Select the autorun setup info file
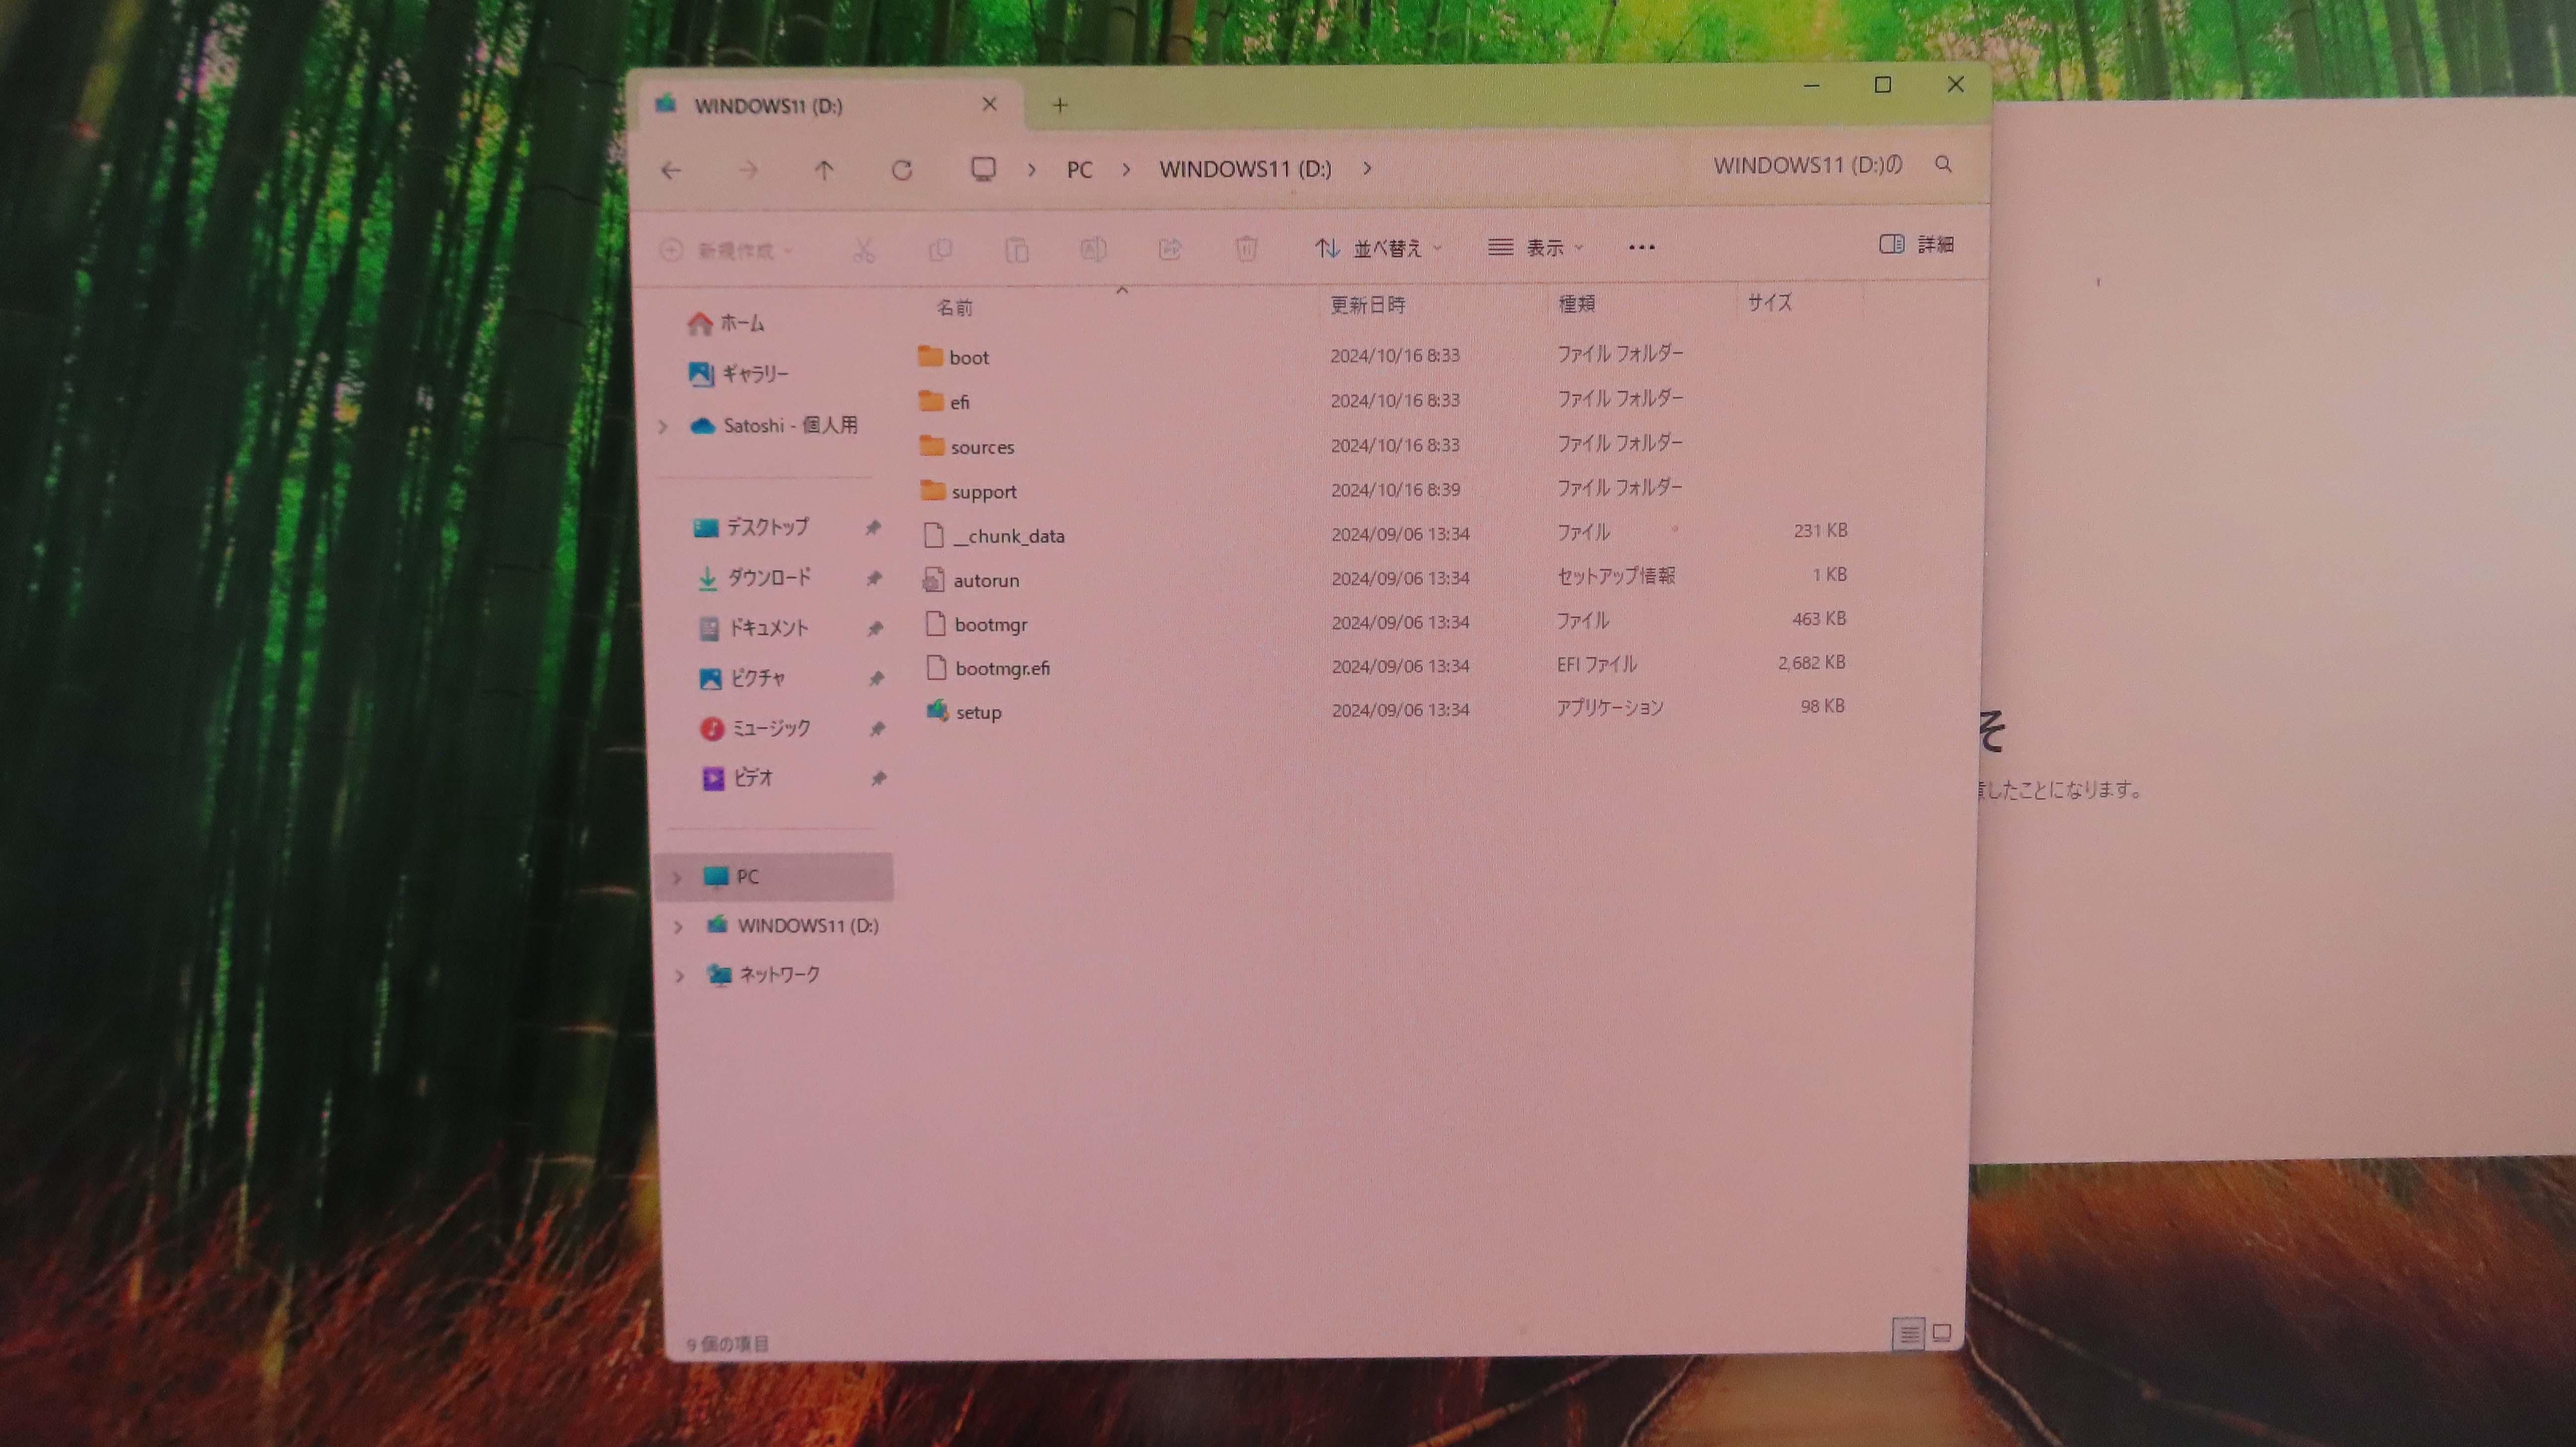The width and height of the screenshot is (2576, 1447). [971, 580]
